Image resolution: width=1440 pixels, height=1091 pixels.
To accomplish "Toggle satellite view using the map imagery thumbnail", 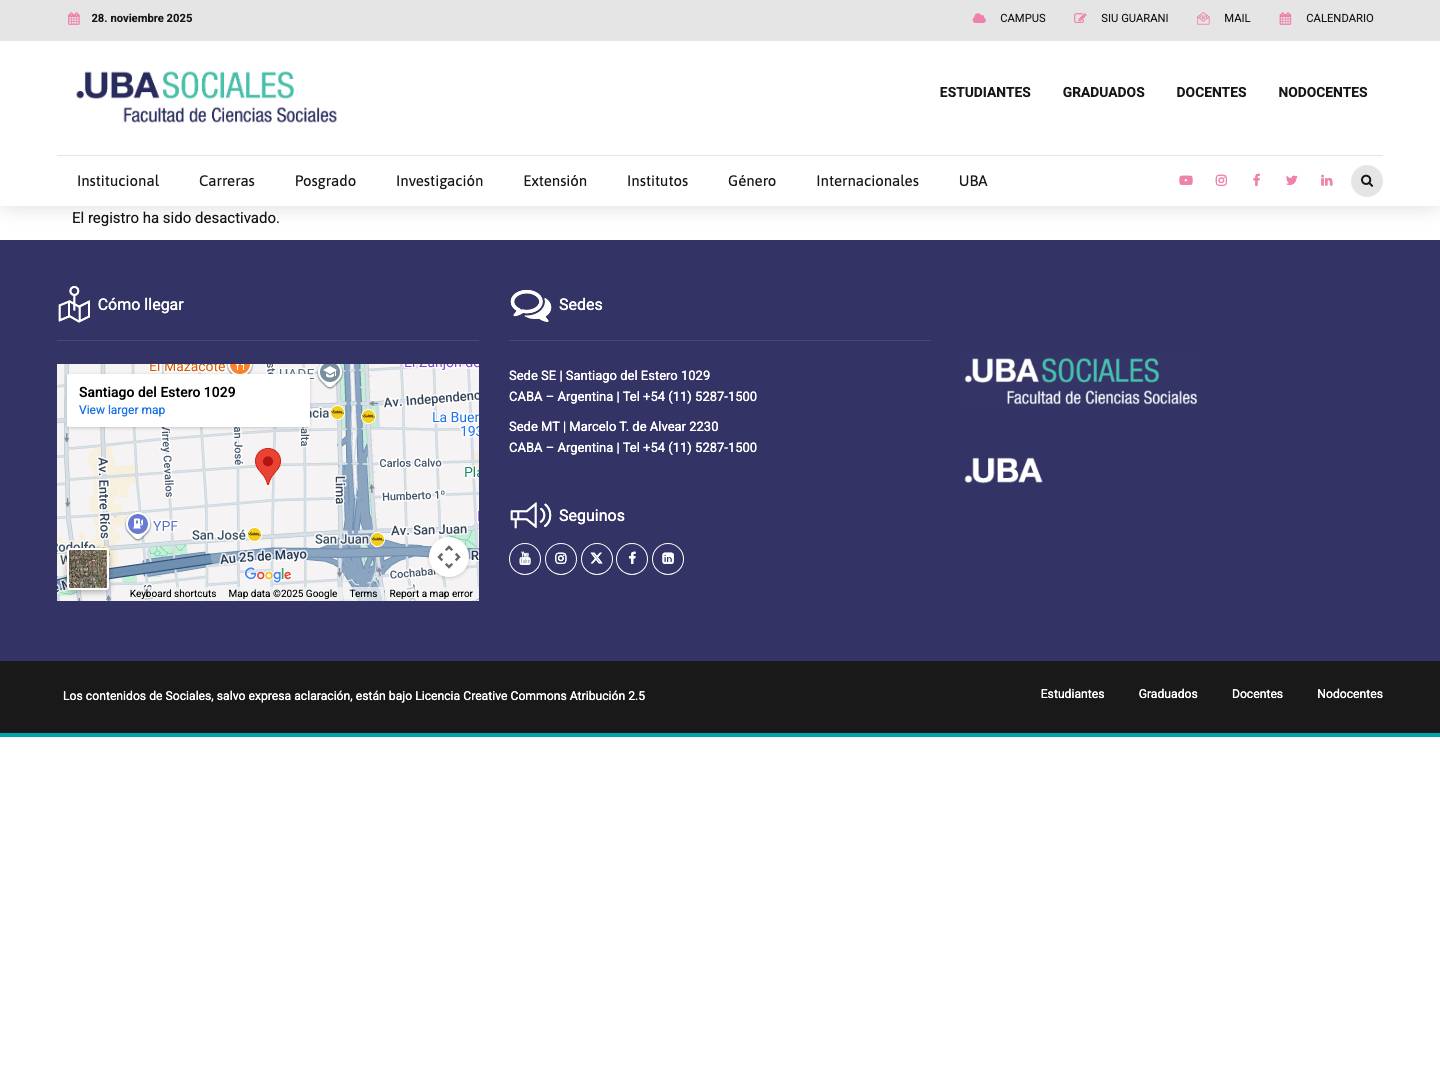I will coord(88,569).
